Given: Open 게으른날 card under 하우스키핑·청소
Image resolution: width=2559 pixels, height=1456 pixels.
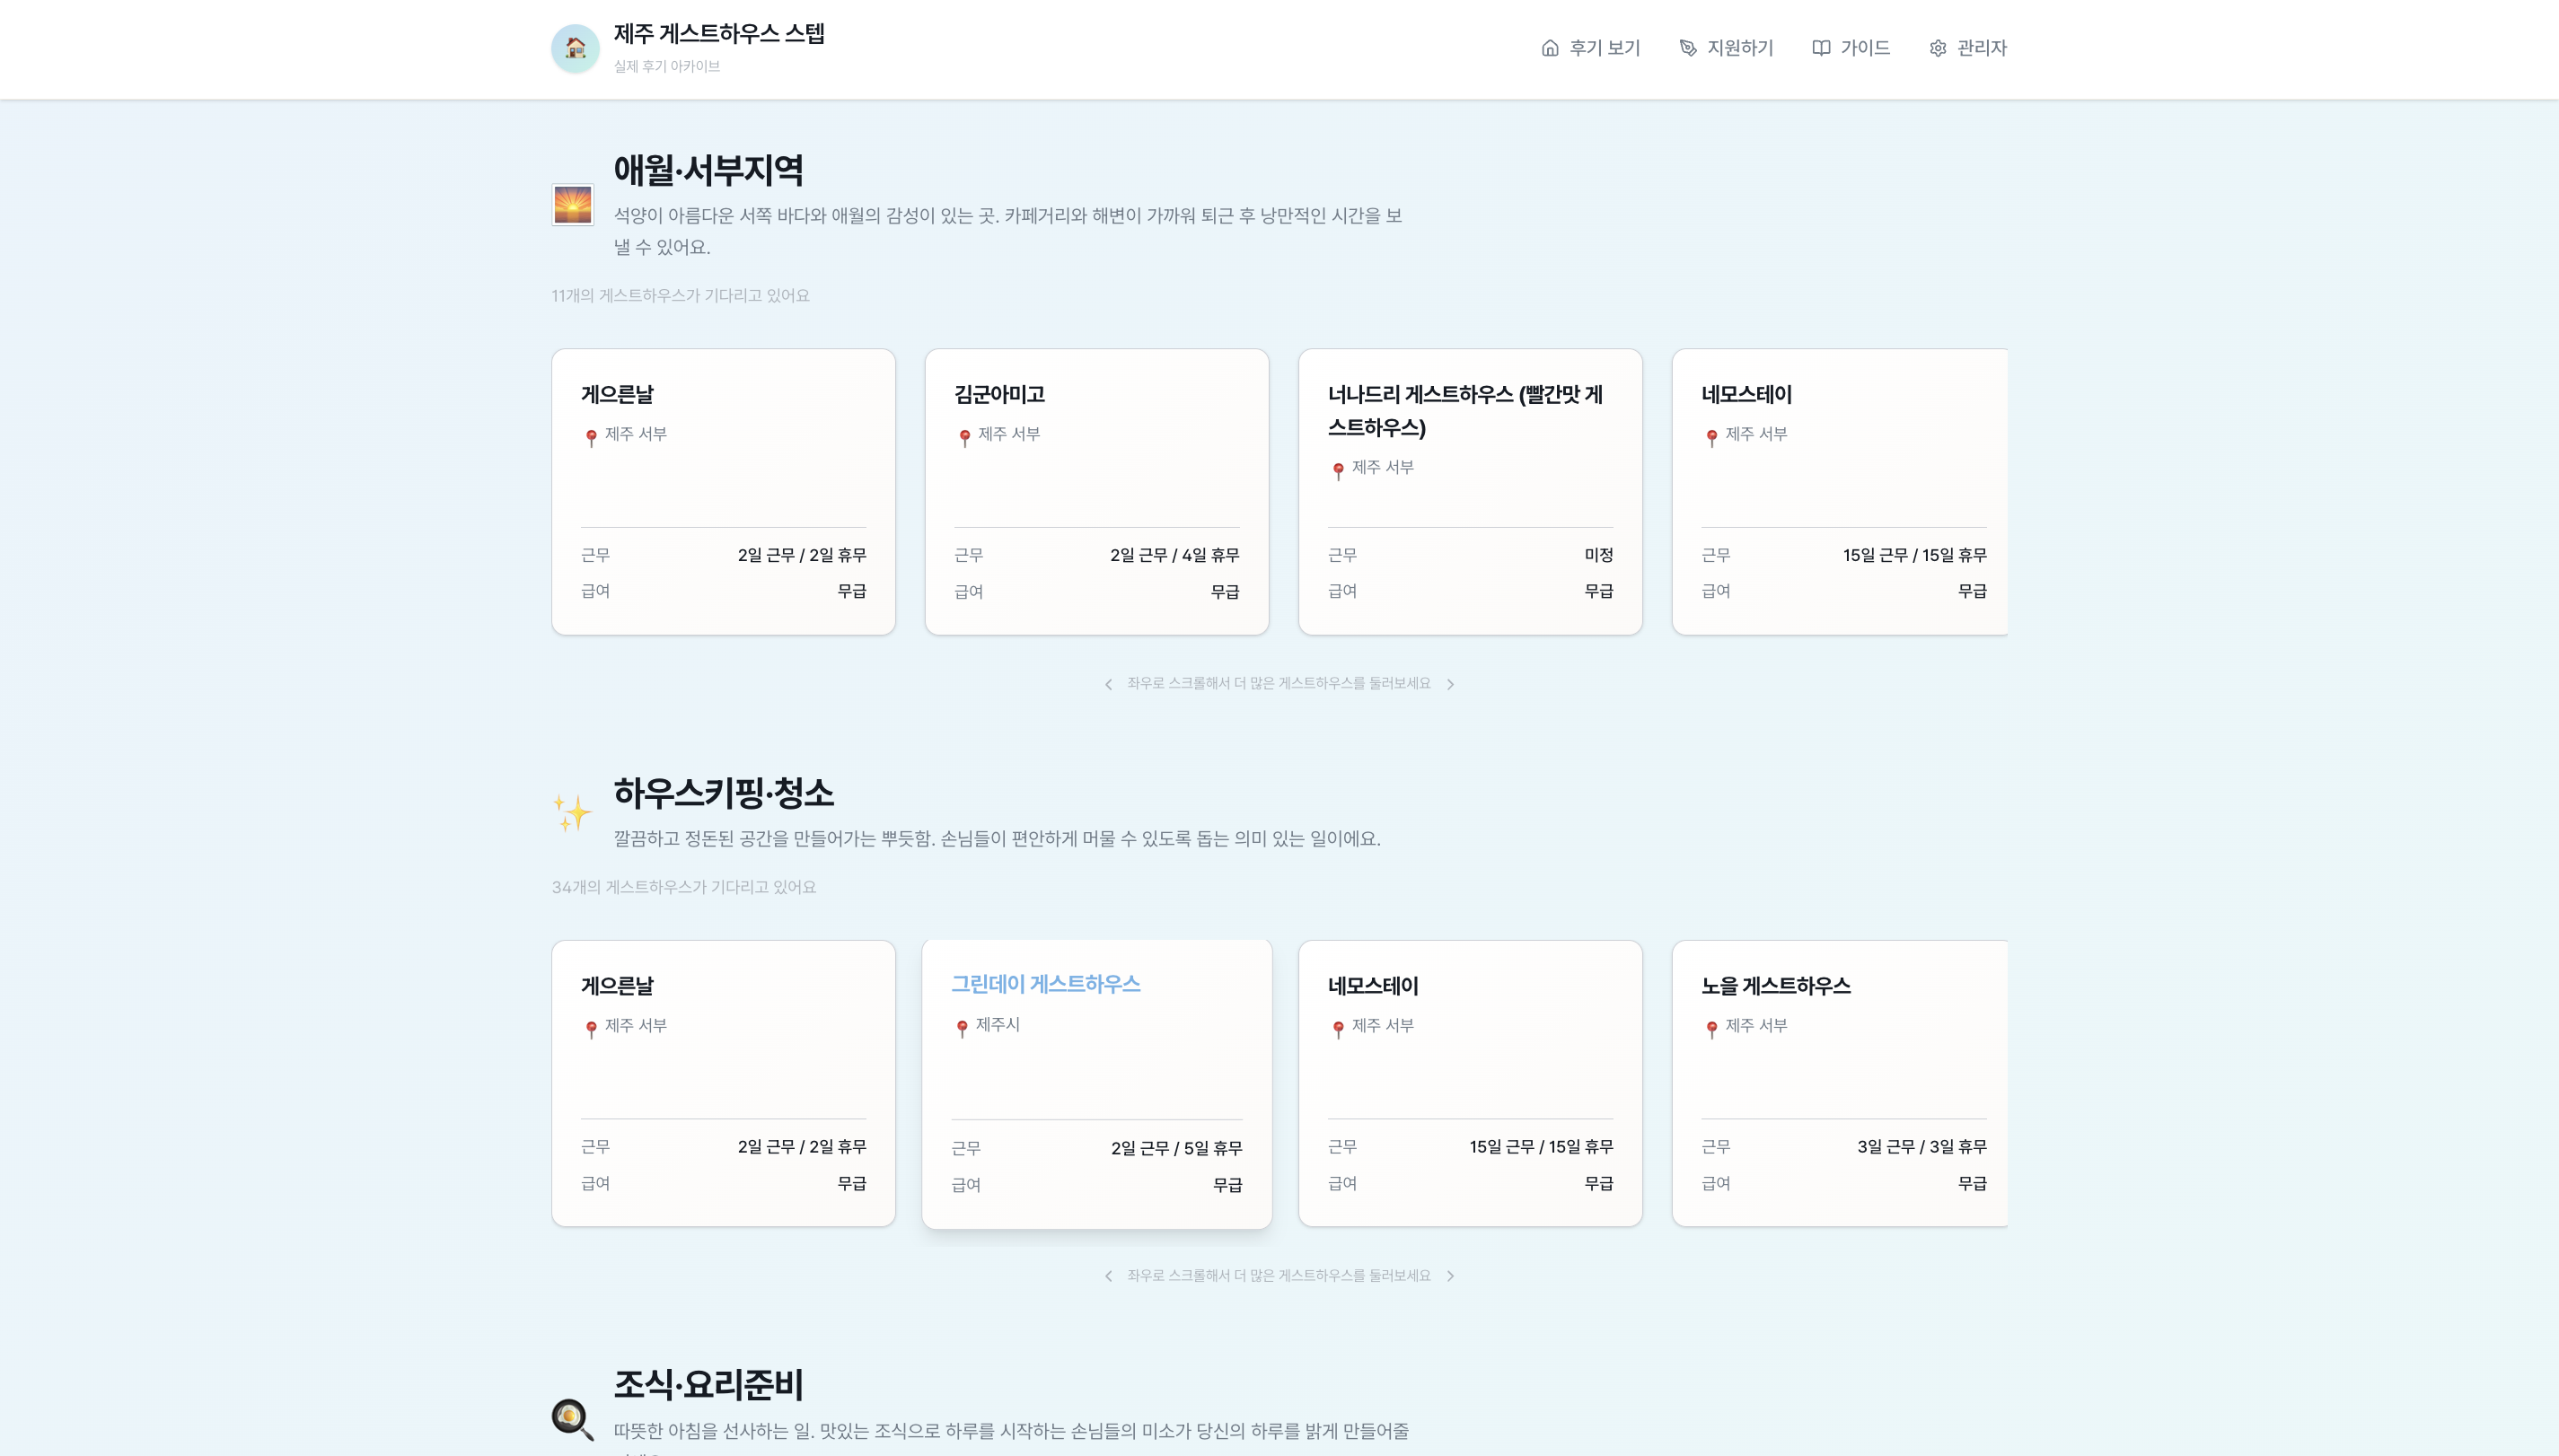Looking at the screenshot, I should point(723,1083).
